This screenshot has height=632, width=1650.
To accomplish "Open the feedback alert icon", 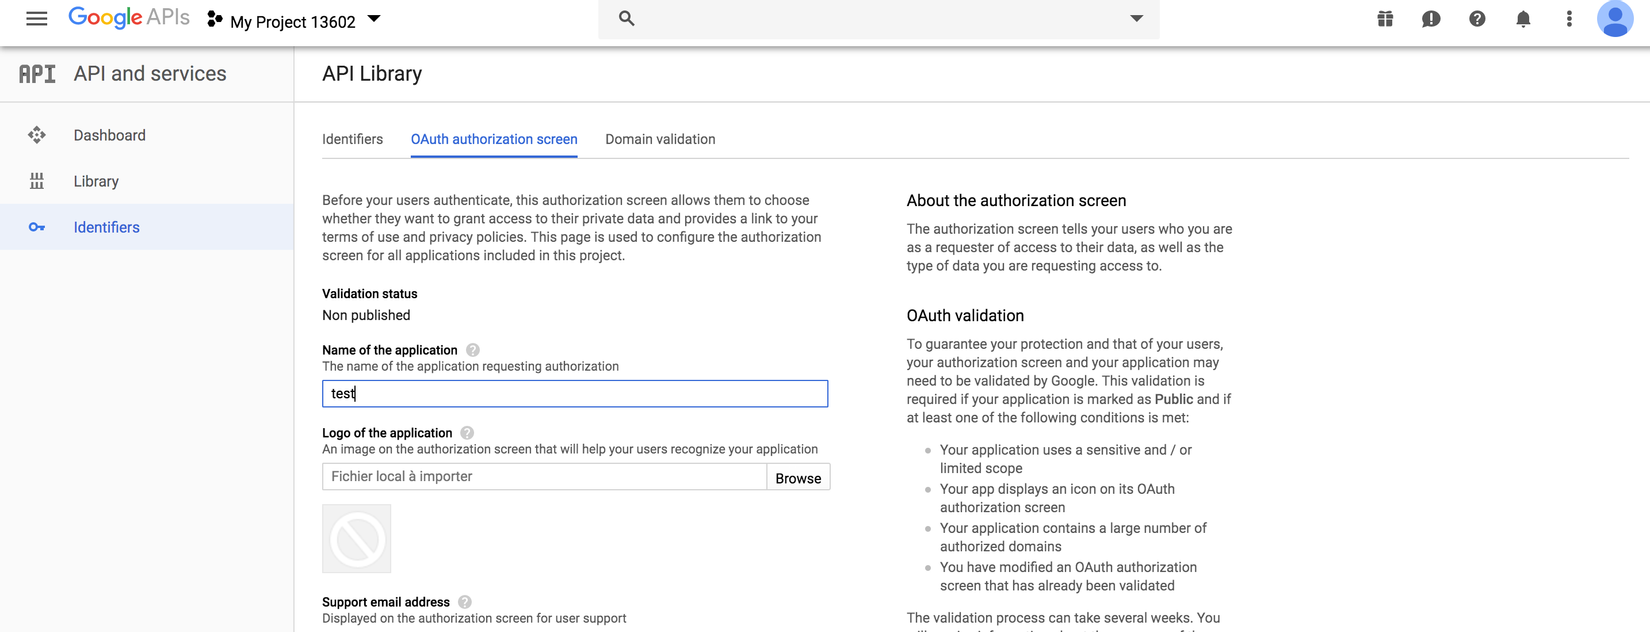I will pos(1431,19).
